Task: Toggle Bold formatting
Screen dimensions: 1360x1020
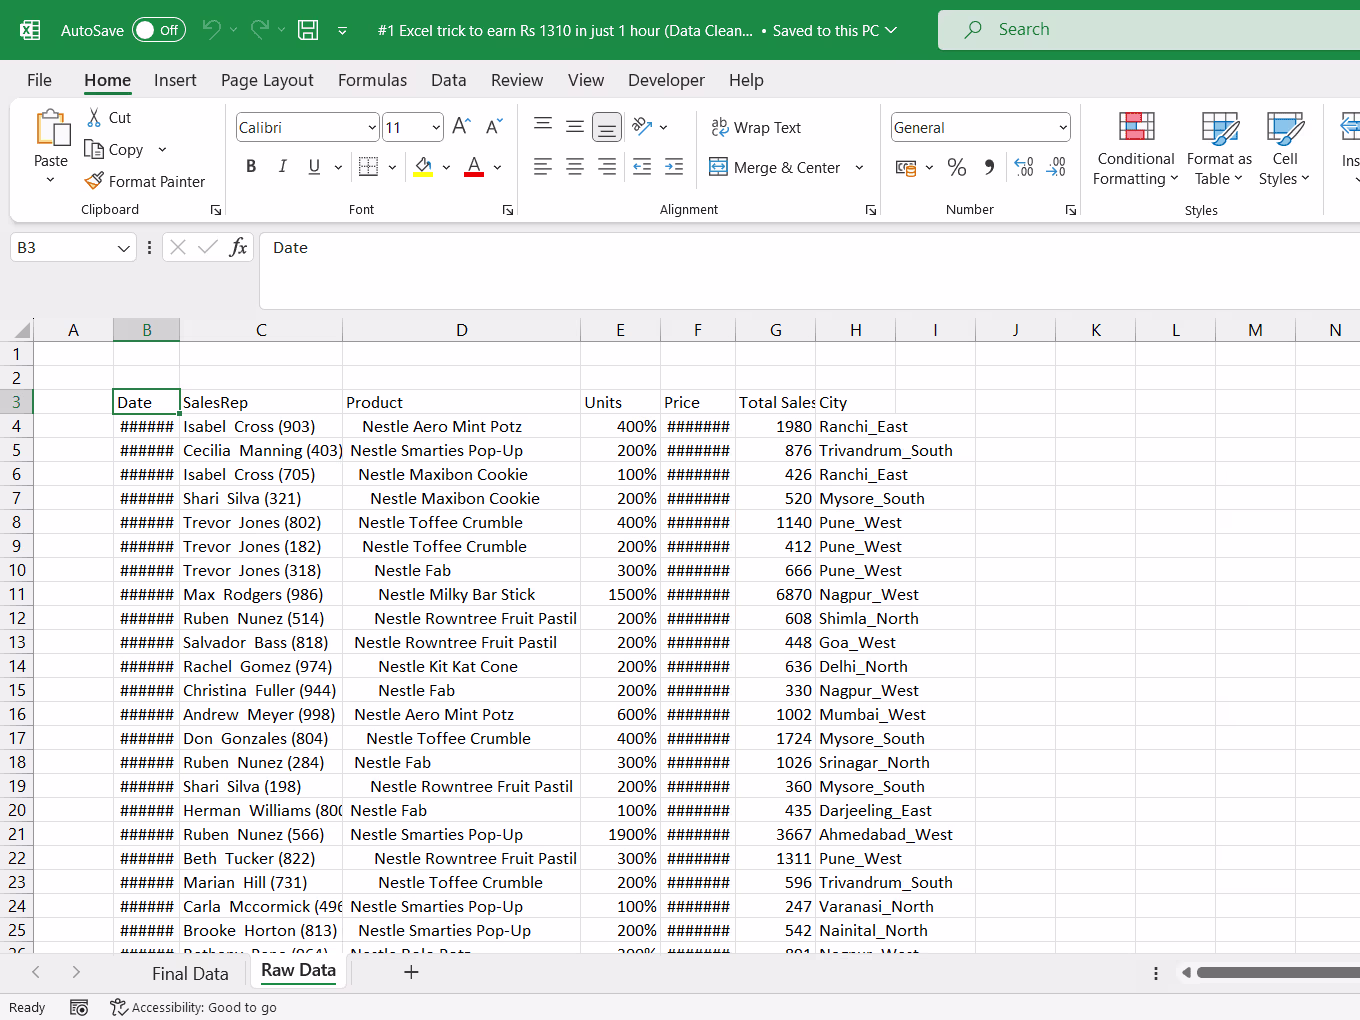Action: click(251, 167)
